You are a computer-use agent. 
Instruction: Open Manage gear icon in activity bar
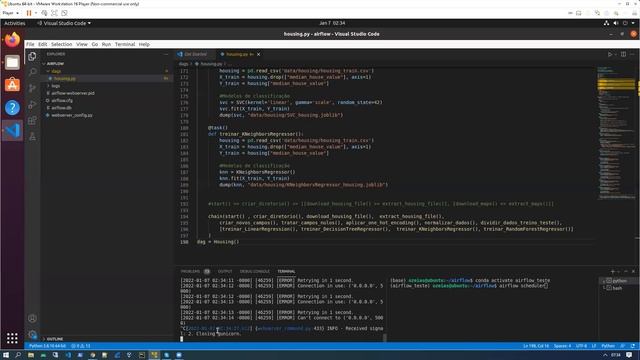click(x=32, y=334)
